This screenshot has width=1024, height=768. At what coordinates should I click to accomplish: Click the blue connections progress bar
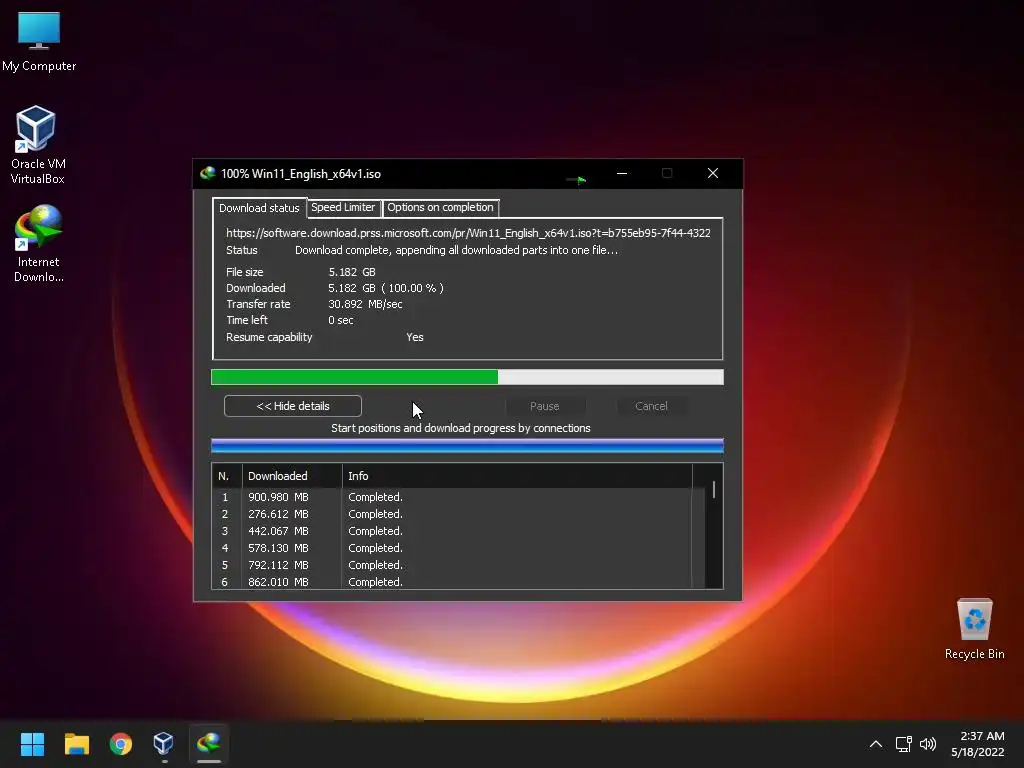(467, 446)
